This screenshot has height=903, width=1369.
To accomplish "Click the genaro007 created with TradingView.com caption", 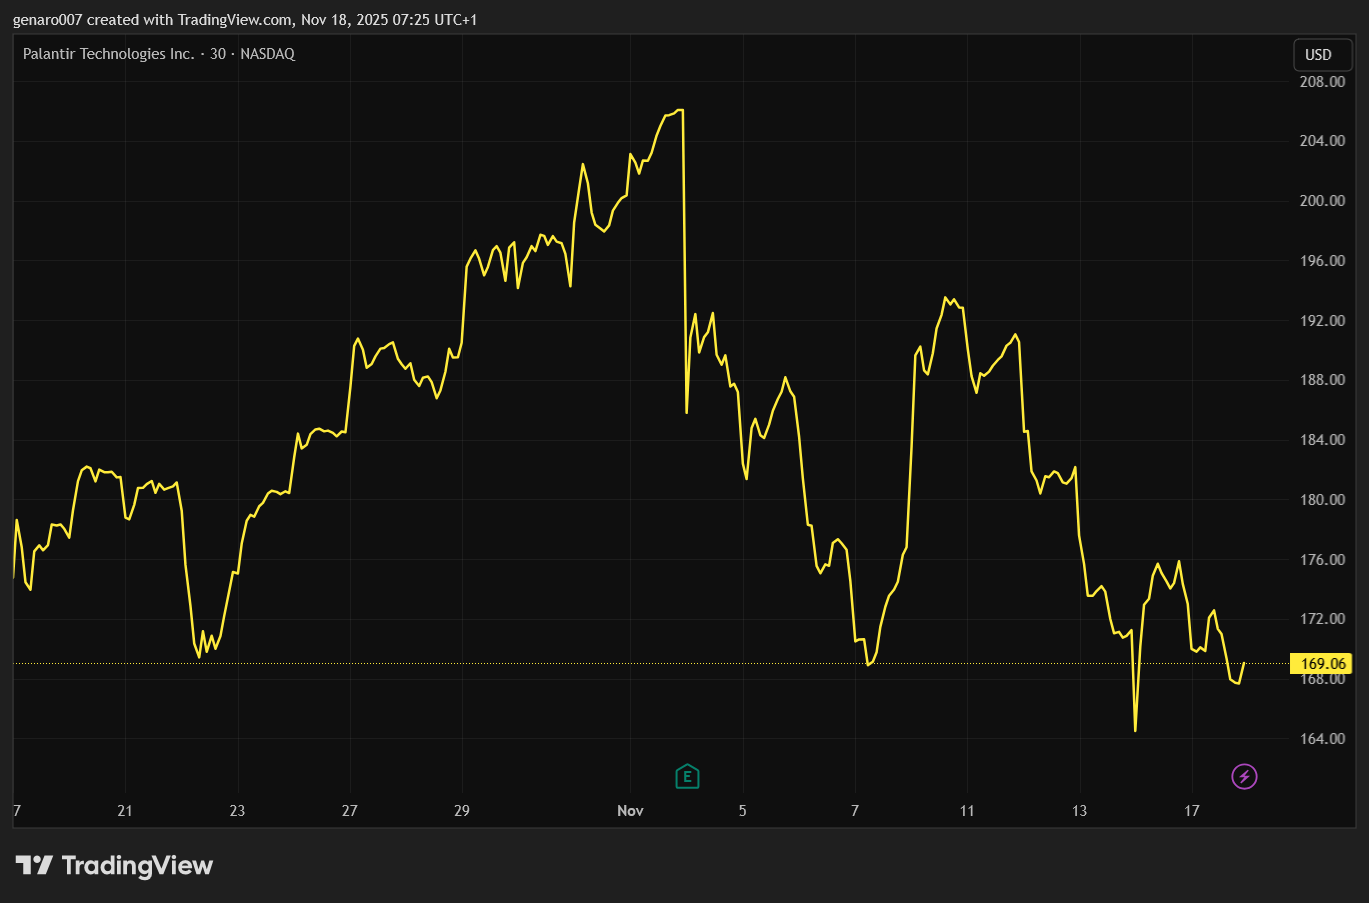I will (x=245, y=20).
